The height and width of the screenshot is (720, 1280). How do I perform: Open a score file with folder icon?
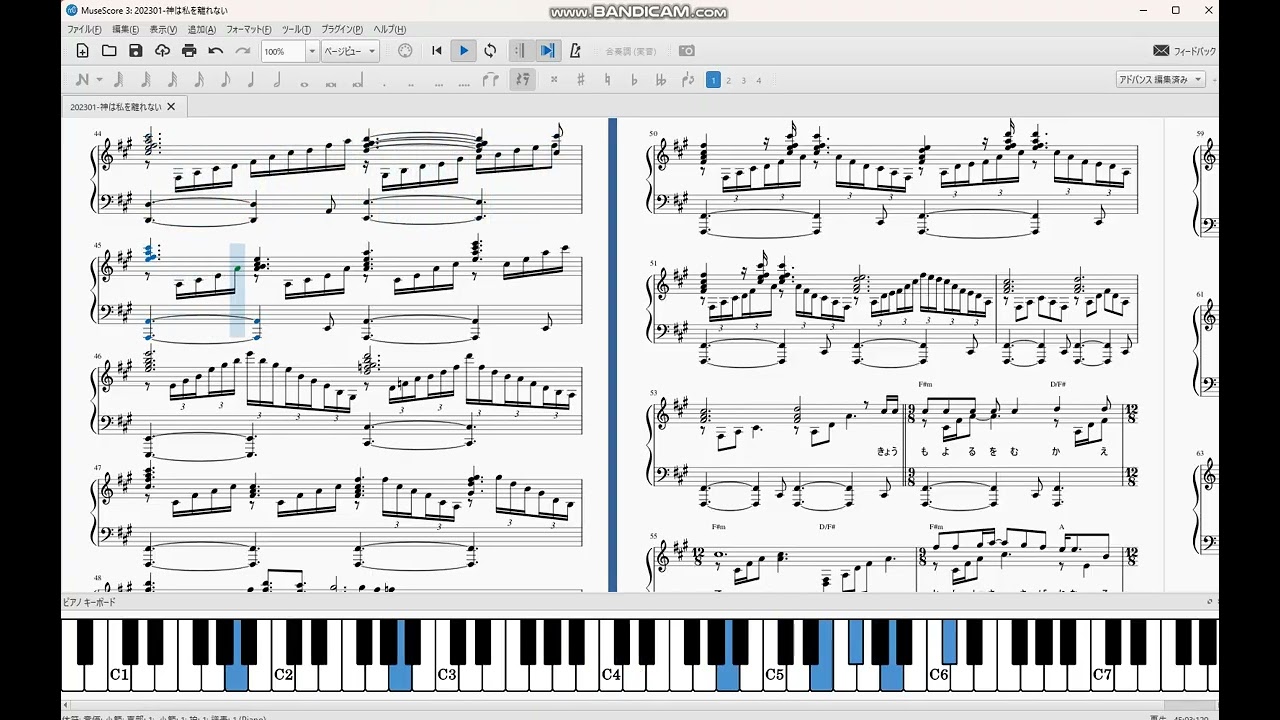(x=109, y=51)
